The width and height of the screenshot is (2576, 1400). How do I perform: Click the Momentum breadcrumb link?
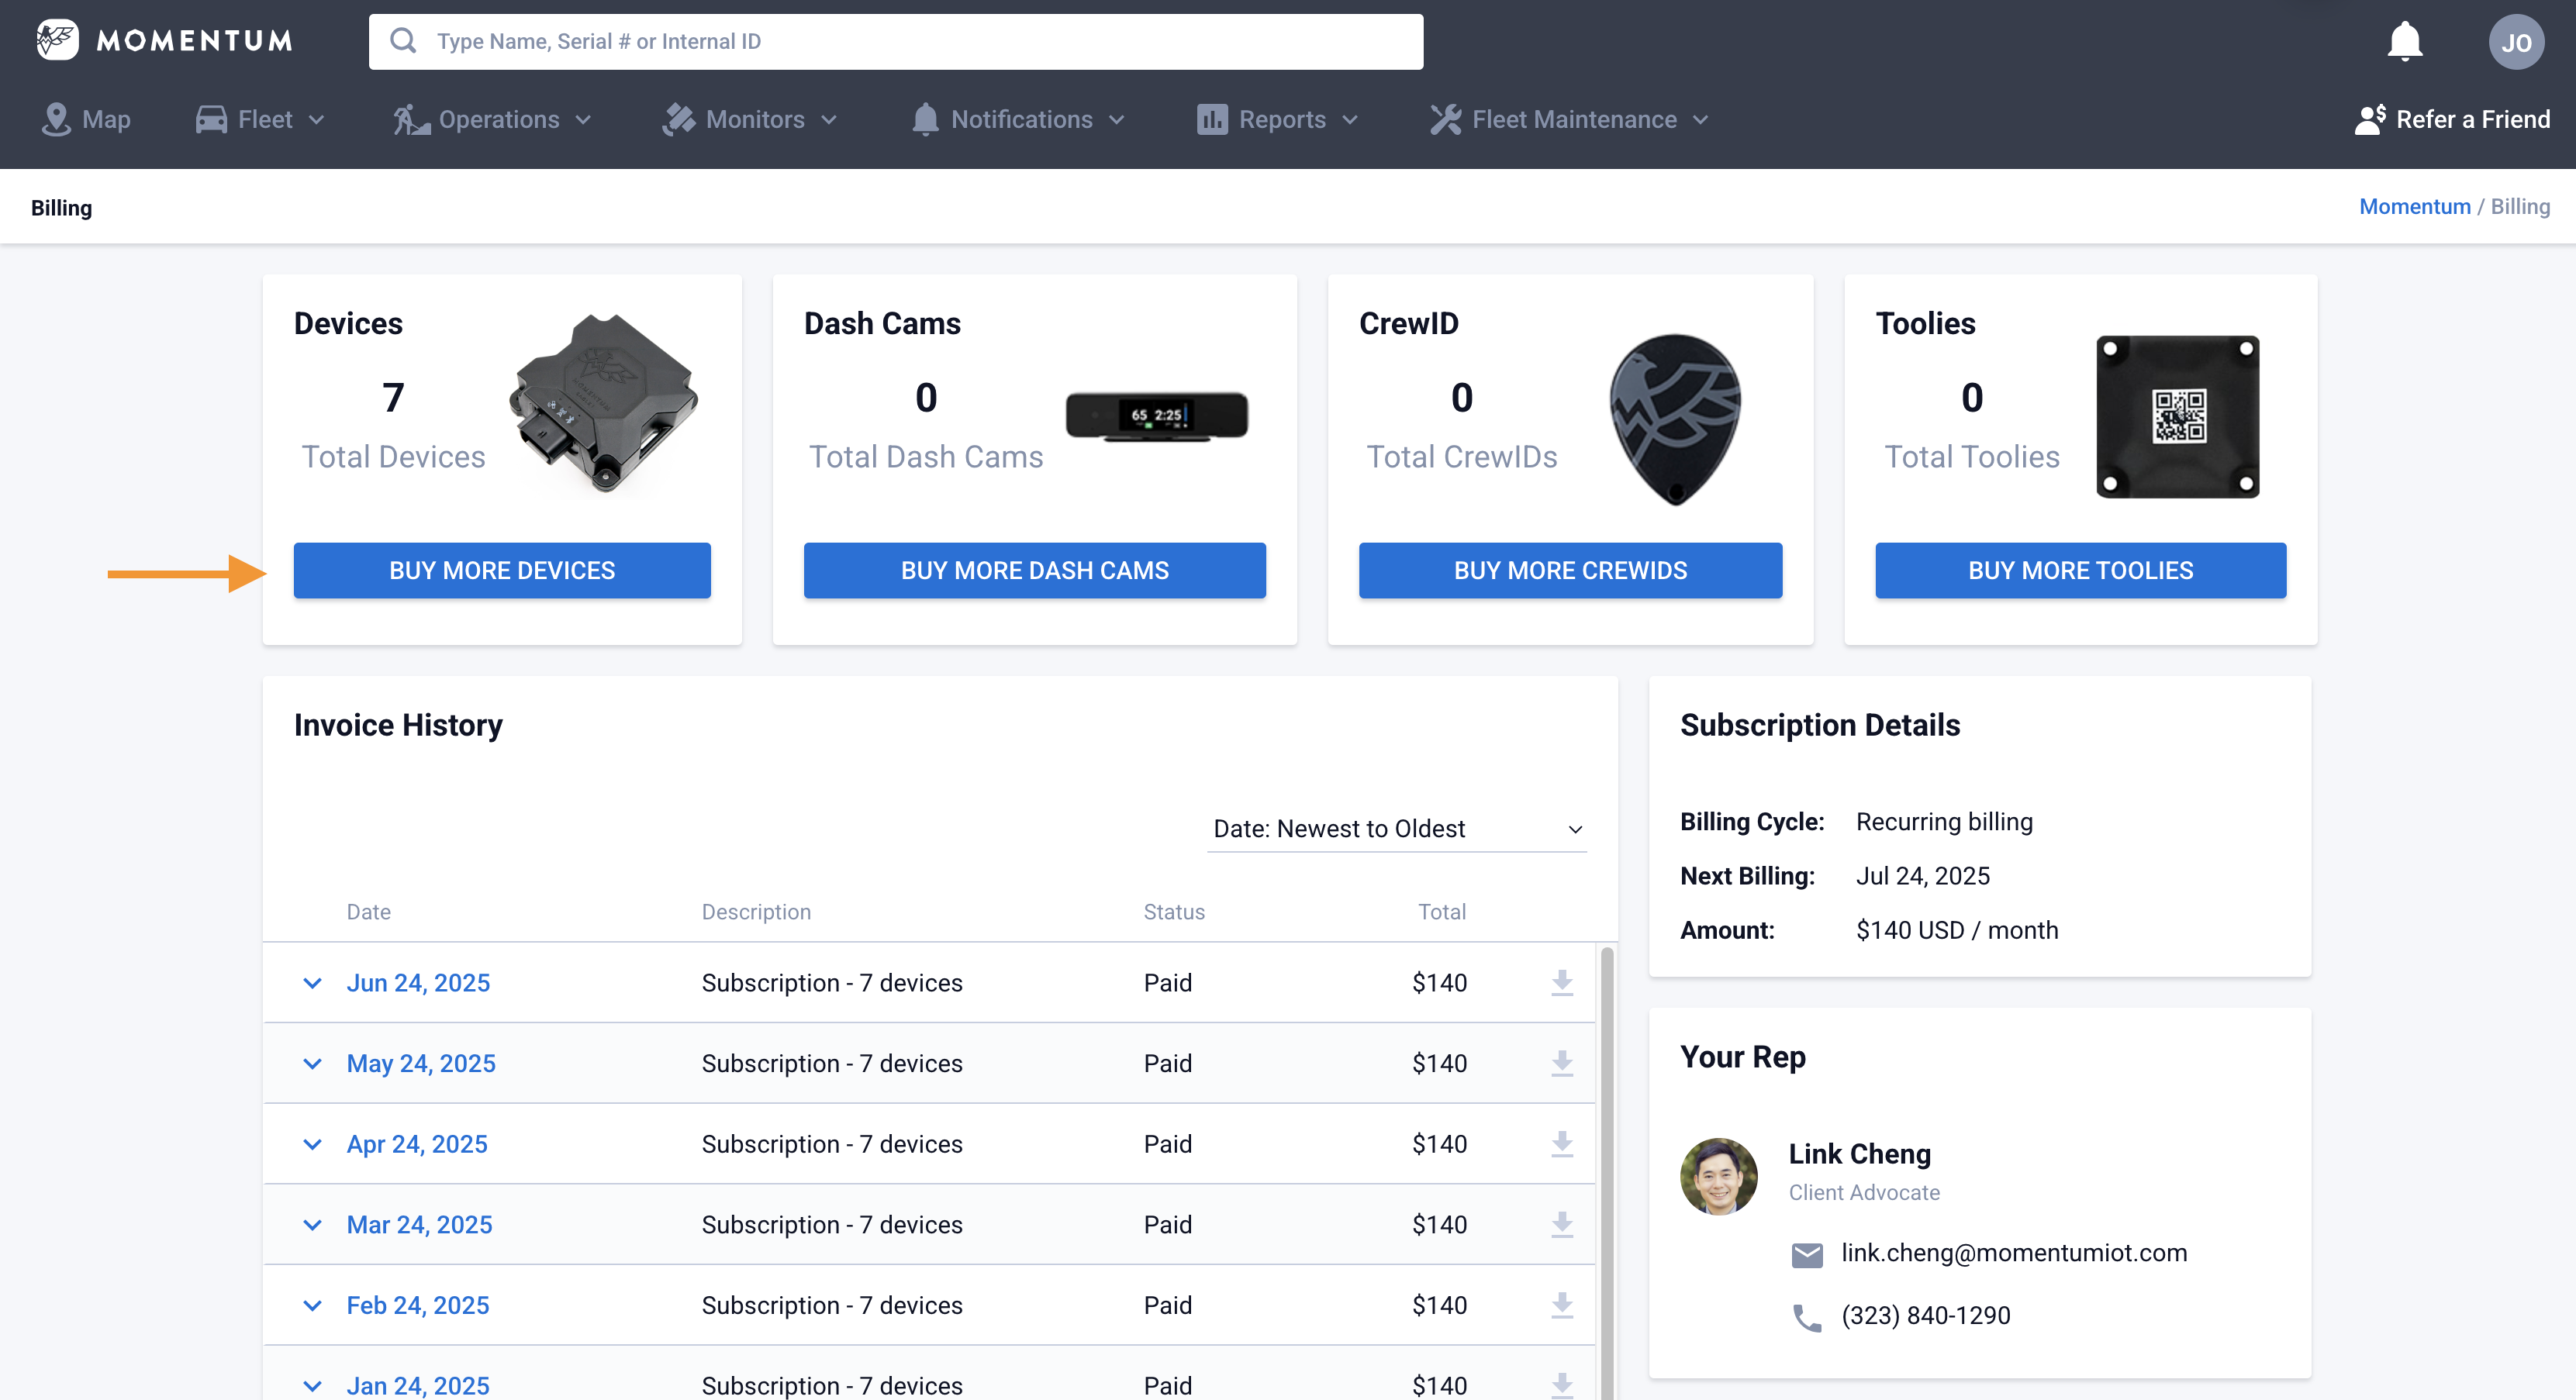coord(2414,207)
